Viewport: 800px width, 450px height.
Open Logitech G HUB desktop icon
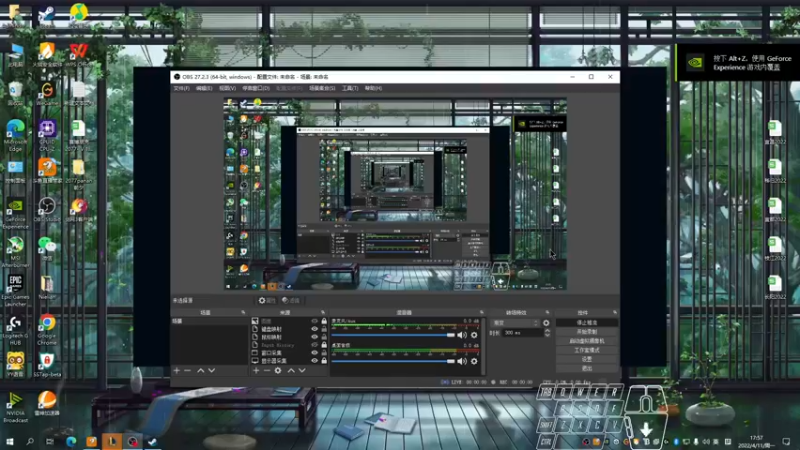point(15,330)
